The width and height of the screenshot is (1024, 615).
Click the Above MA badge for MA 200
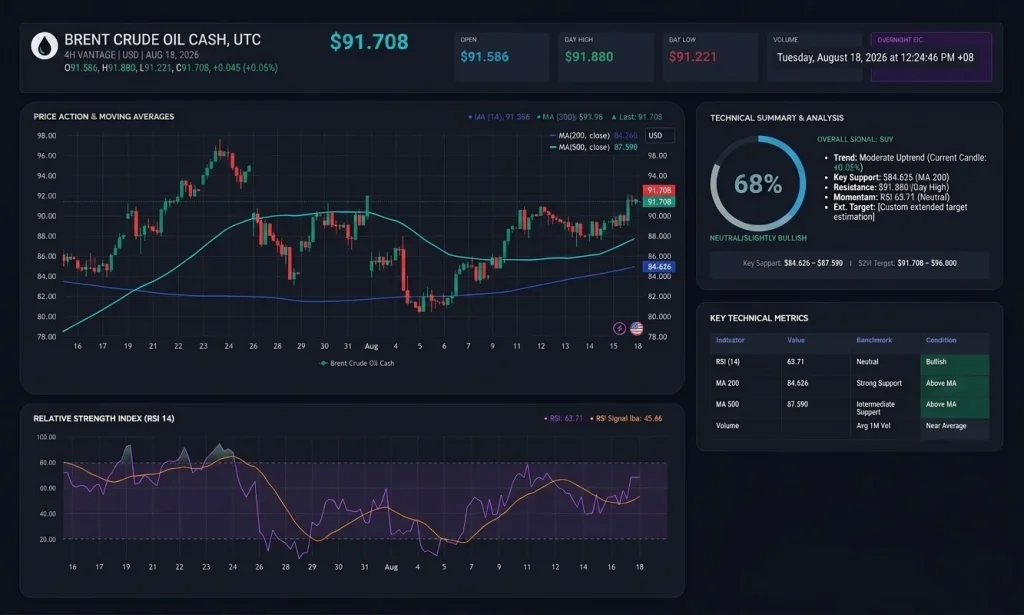[954, 383]
